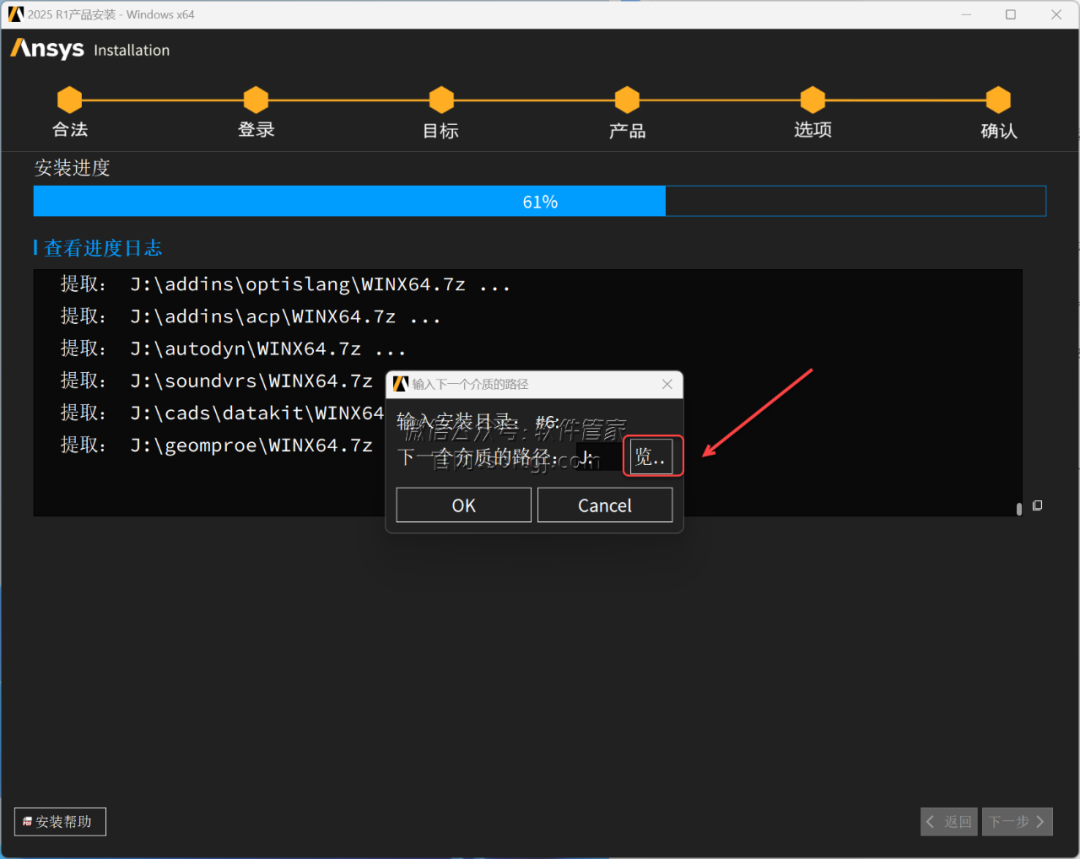Viewport: 1080px width, 859px height.
Task: Click log line starting J:\cads\datakit
Action: point(222,413)
